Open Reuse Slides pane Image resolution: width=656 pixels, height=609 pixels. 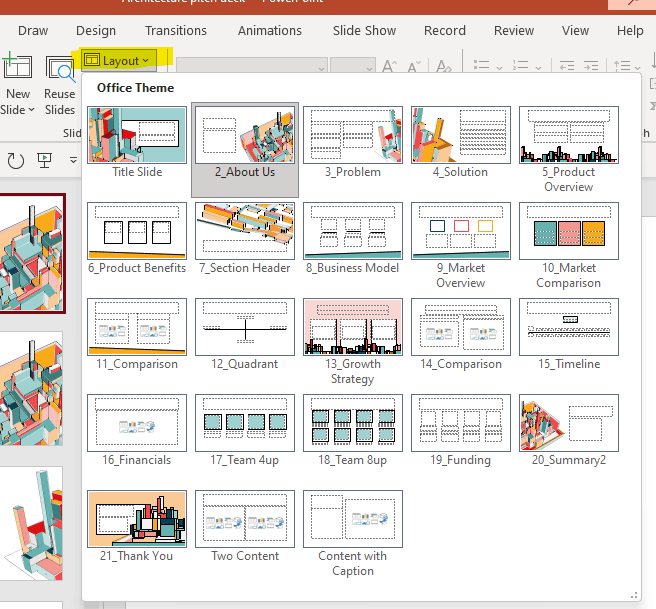[60, 86]
